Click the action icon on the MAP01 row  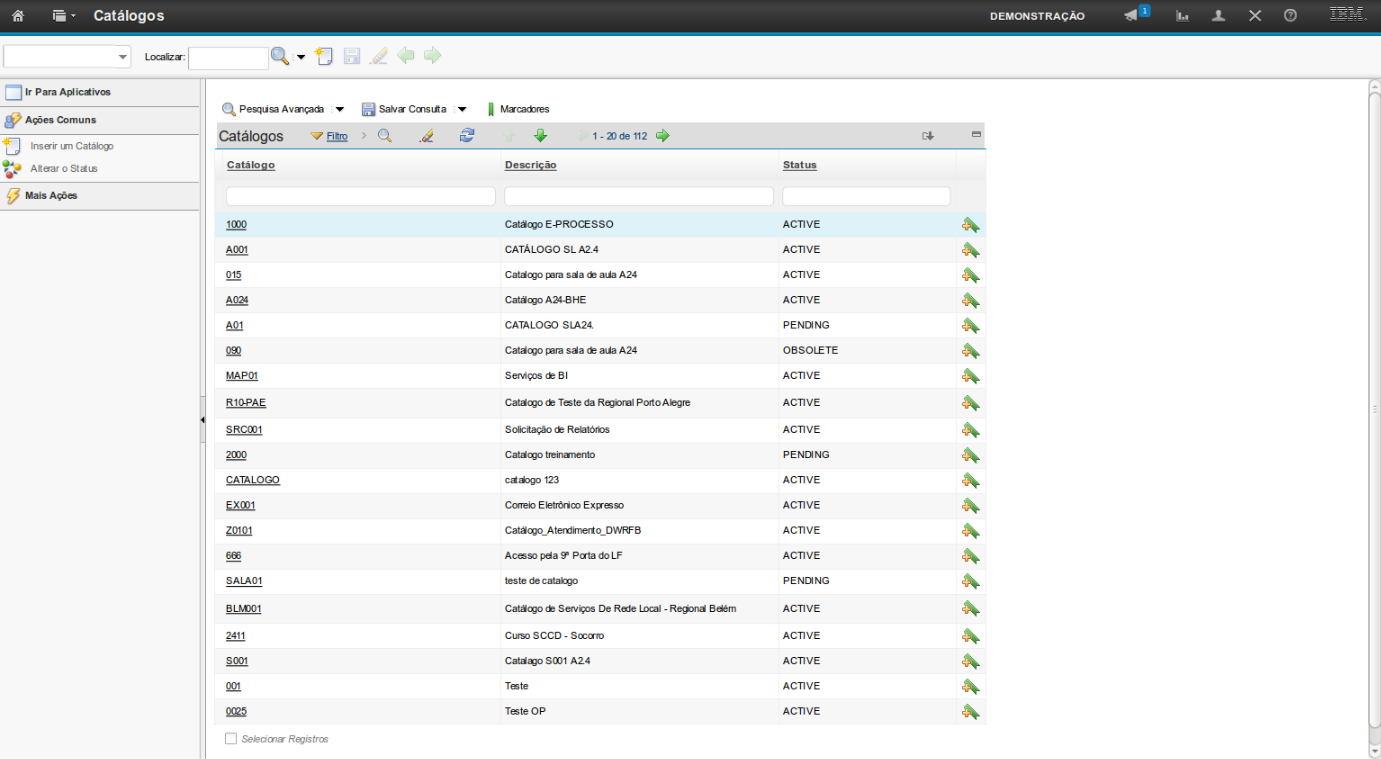(970, 377)
